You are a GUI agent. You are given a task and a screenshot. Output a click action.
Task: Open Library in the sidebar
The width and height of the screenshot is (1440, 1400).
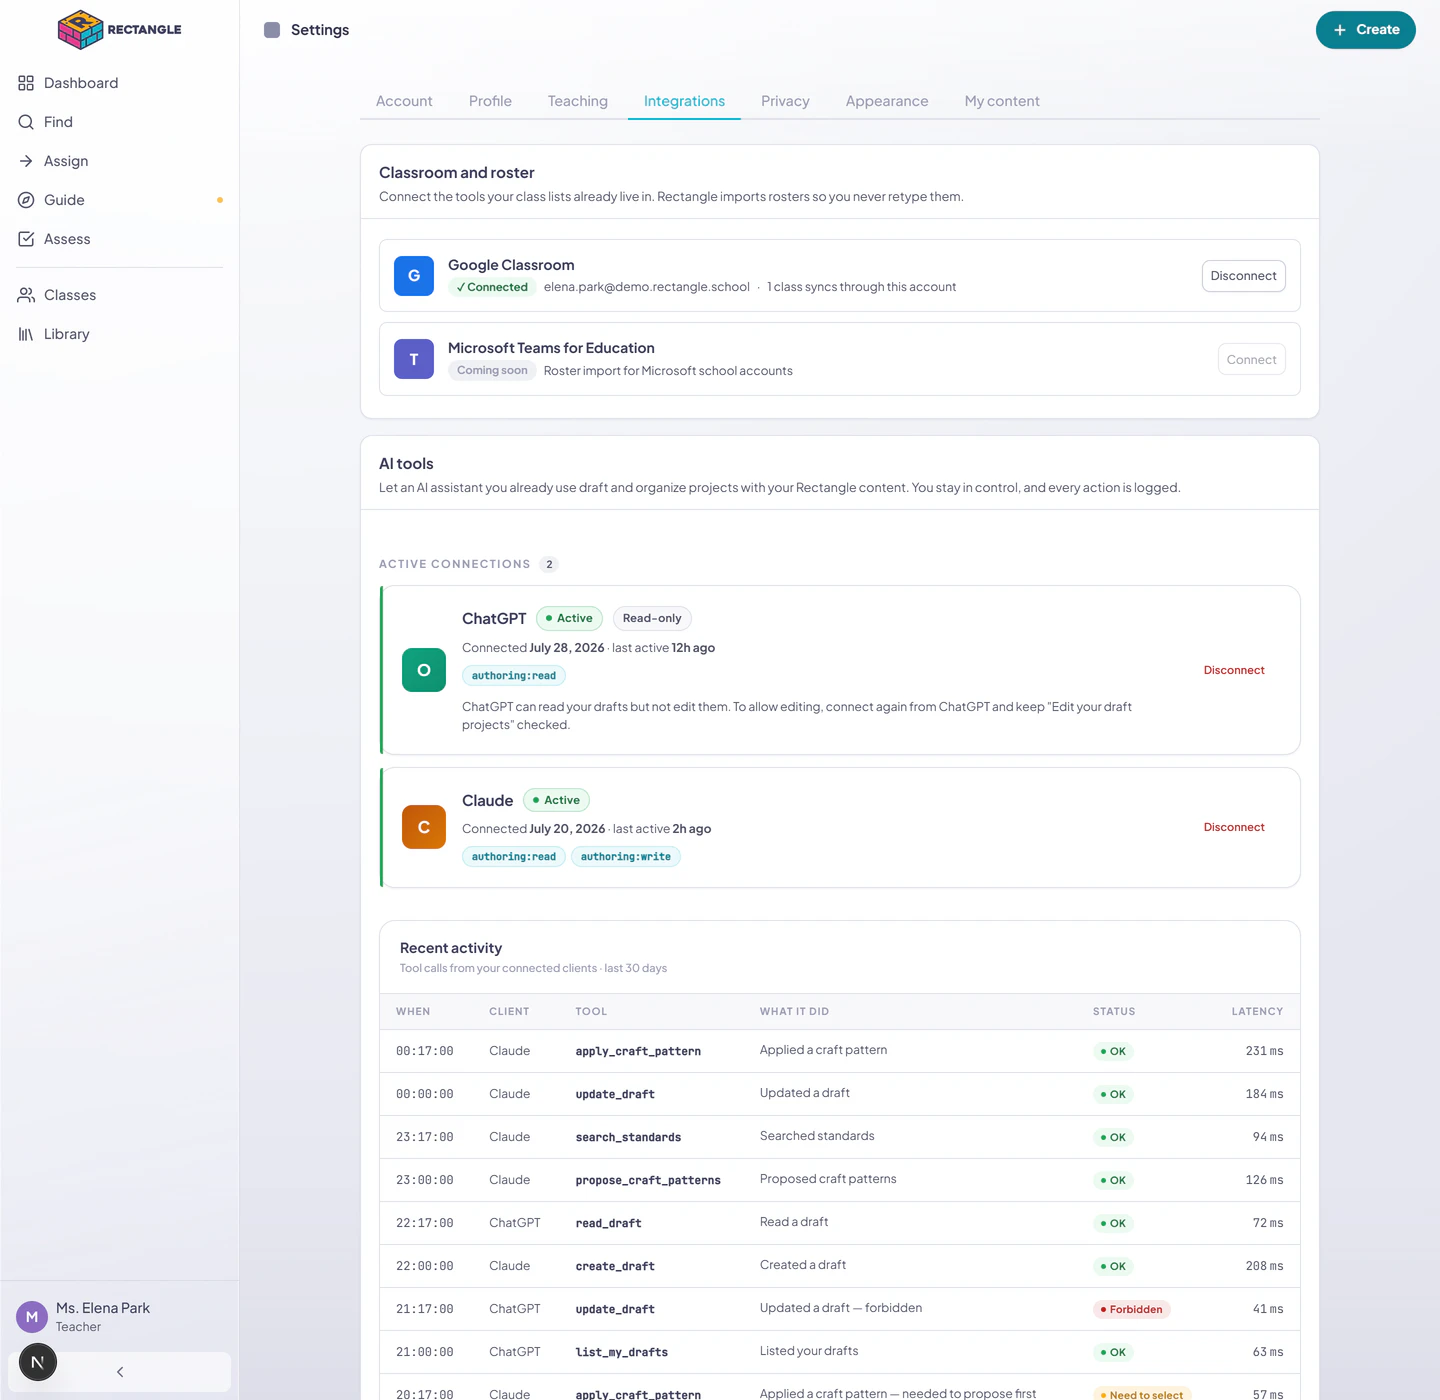[x=120, y=334]
